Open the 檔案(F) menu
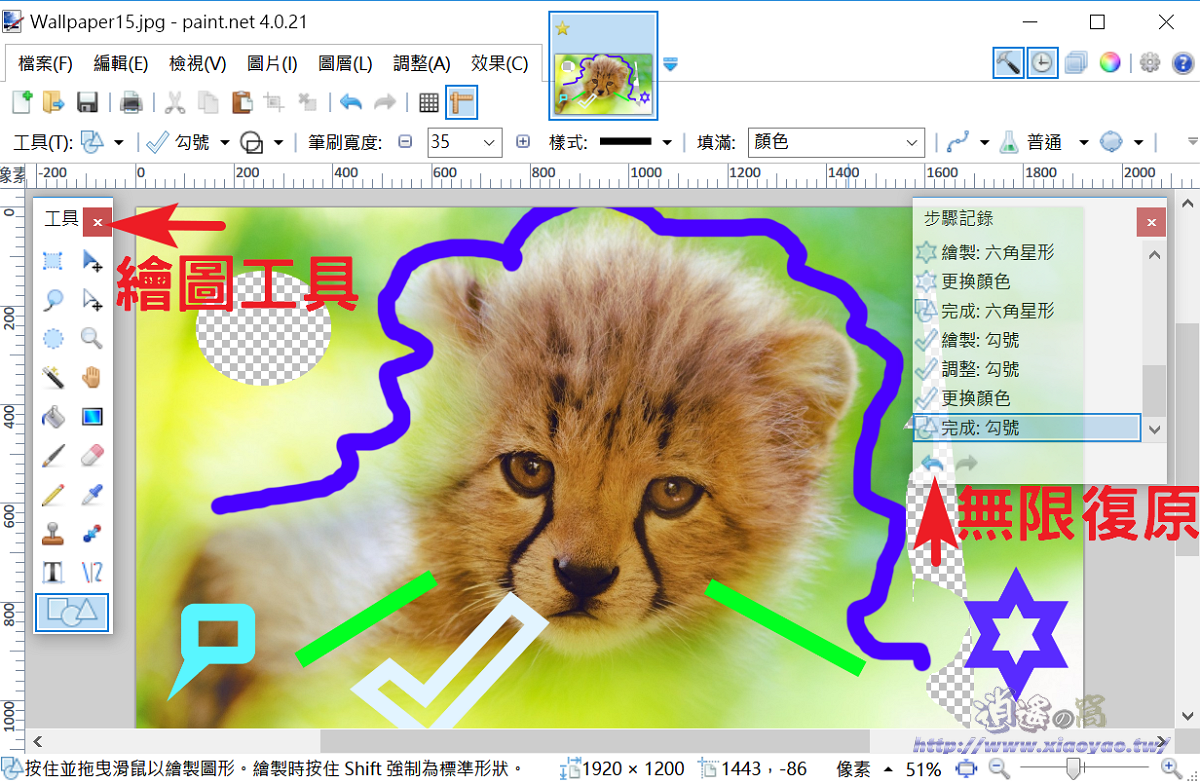This screenshot has width=1200, height=784. (x=45, y=63)
